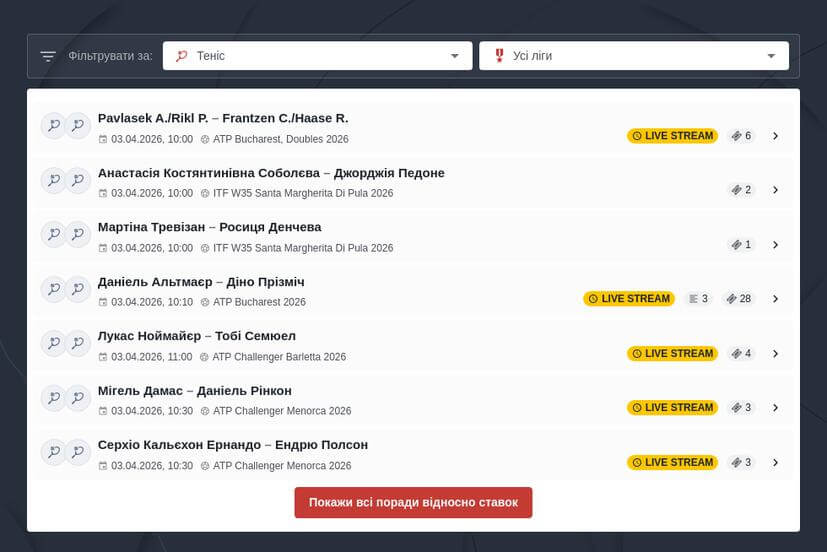Screen dimensions: 827x552
Task: Click tips count icon showing 28
Action: pyautogui.click(x=739, y=299)
